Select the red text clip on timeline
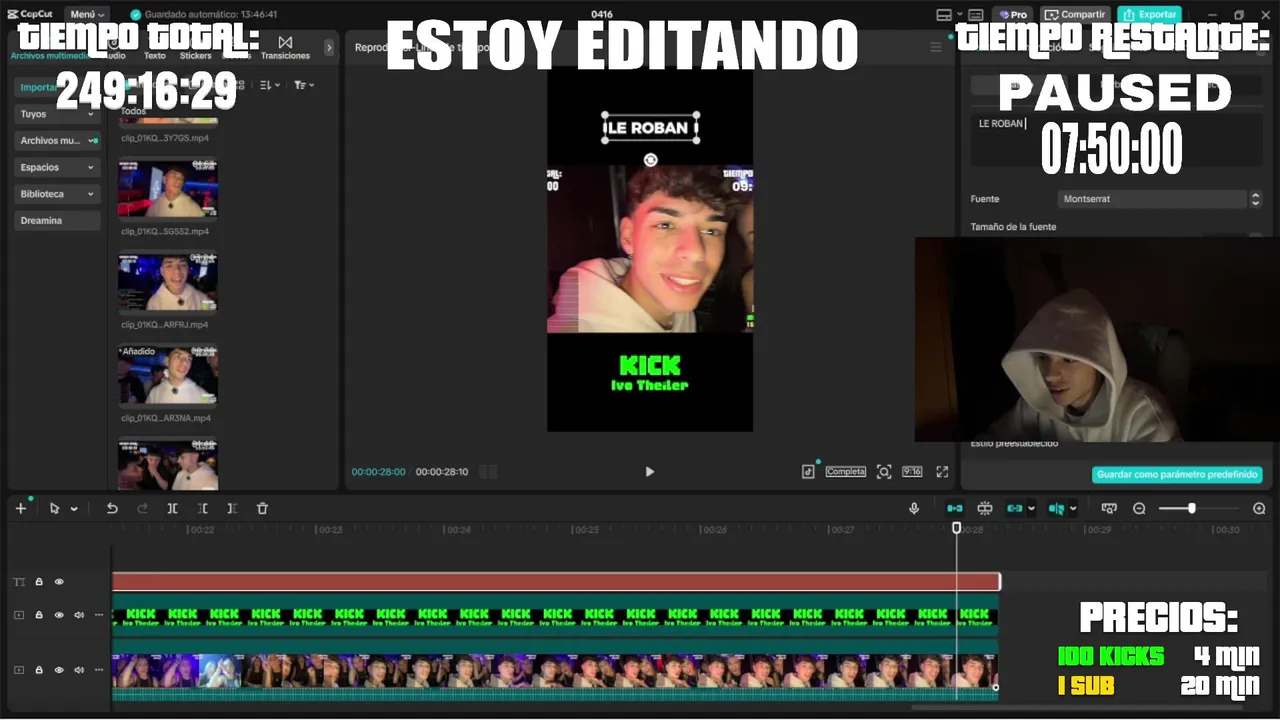Image resolution: width=1280 pixels, height=720 pixels. 556,581
